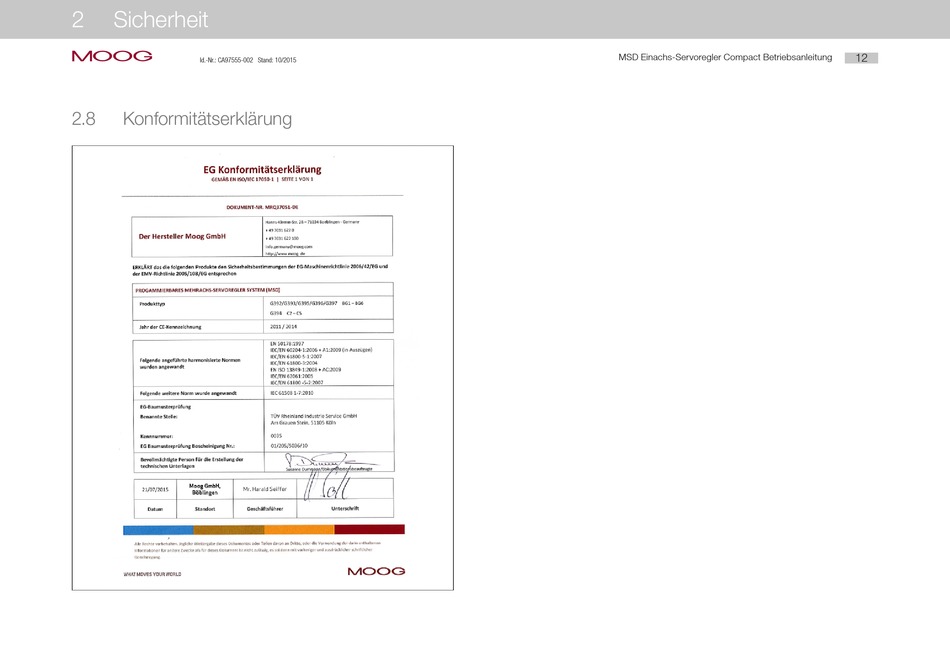Click the "2 Sicherheit" chapter banner title
950x672 pixels.
(139, 19)
